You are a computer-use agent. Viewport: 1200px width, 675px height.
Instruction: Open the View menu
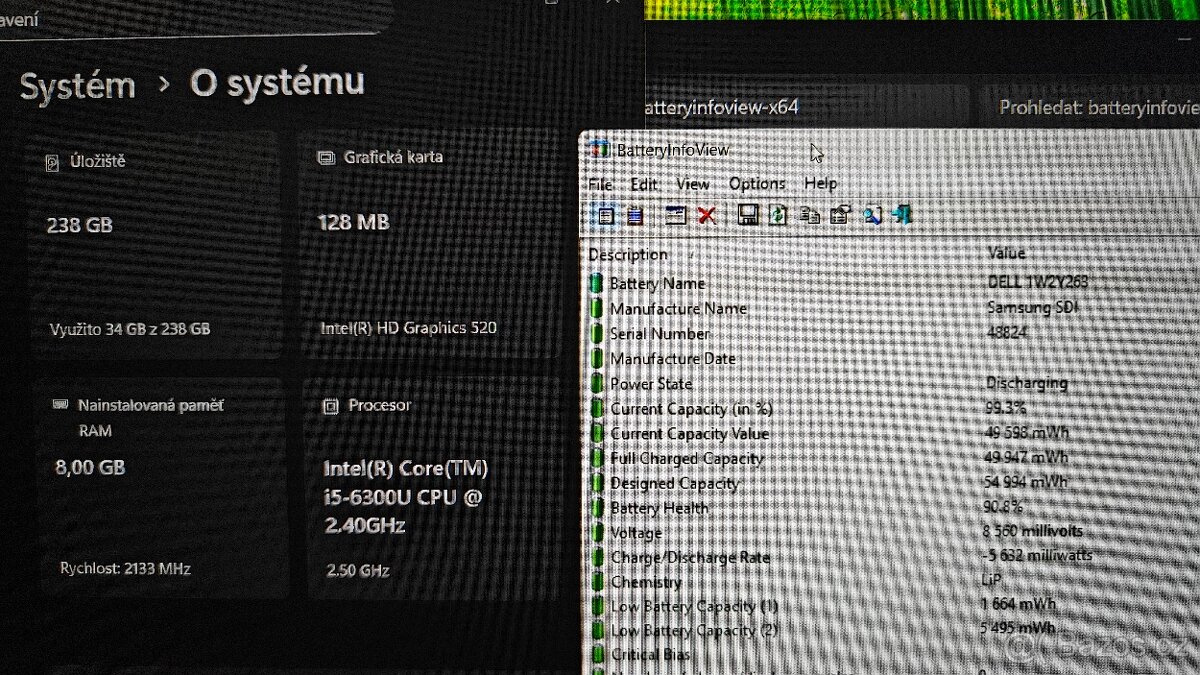click(693, 184)
